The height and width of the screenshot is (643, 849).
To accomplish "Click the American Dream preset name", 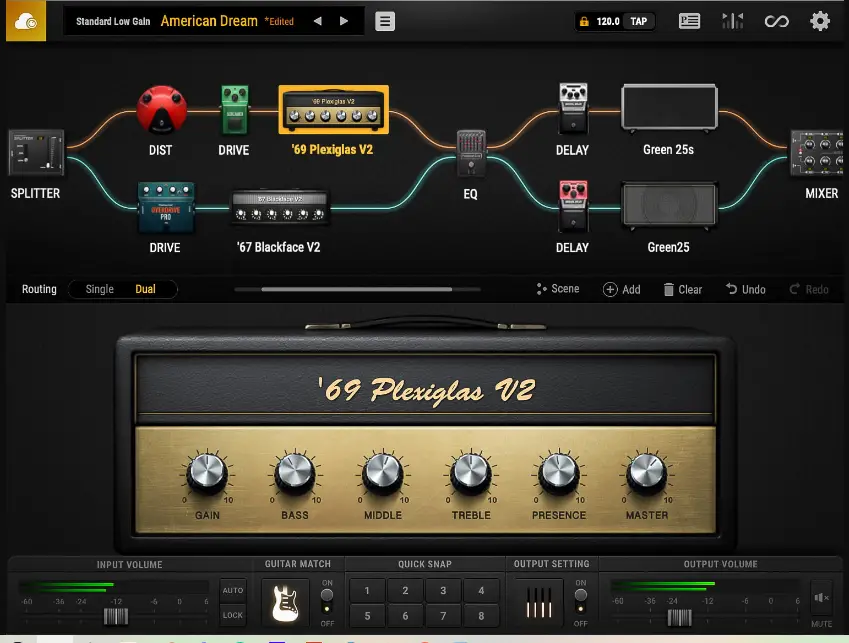I will [209, 21].
